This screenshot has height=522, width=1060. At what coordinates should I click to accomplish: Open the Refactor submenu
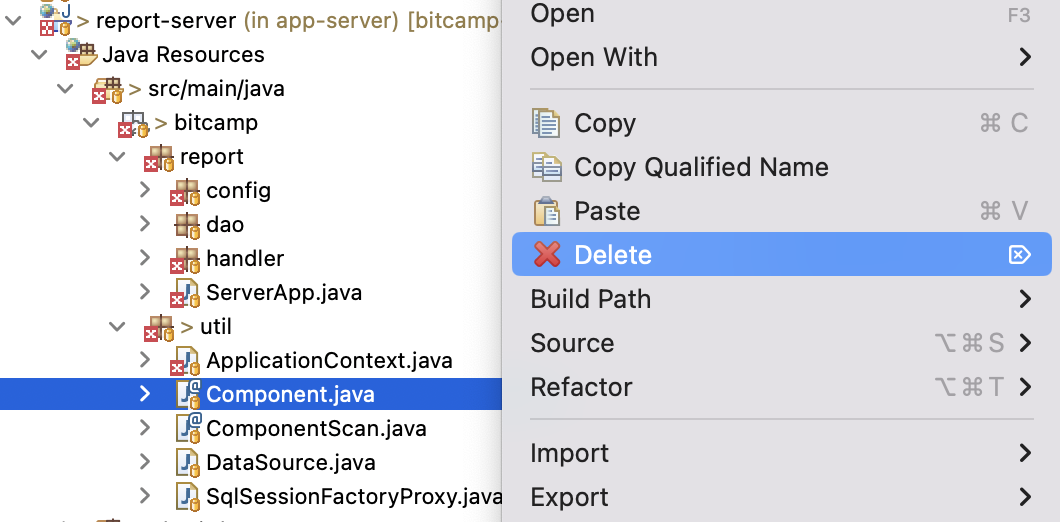click(x=781, y=387)
